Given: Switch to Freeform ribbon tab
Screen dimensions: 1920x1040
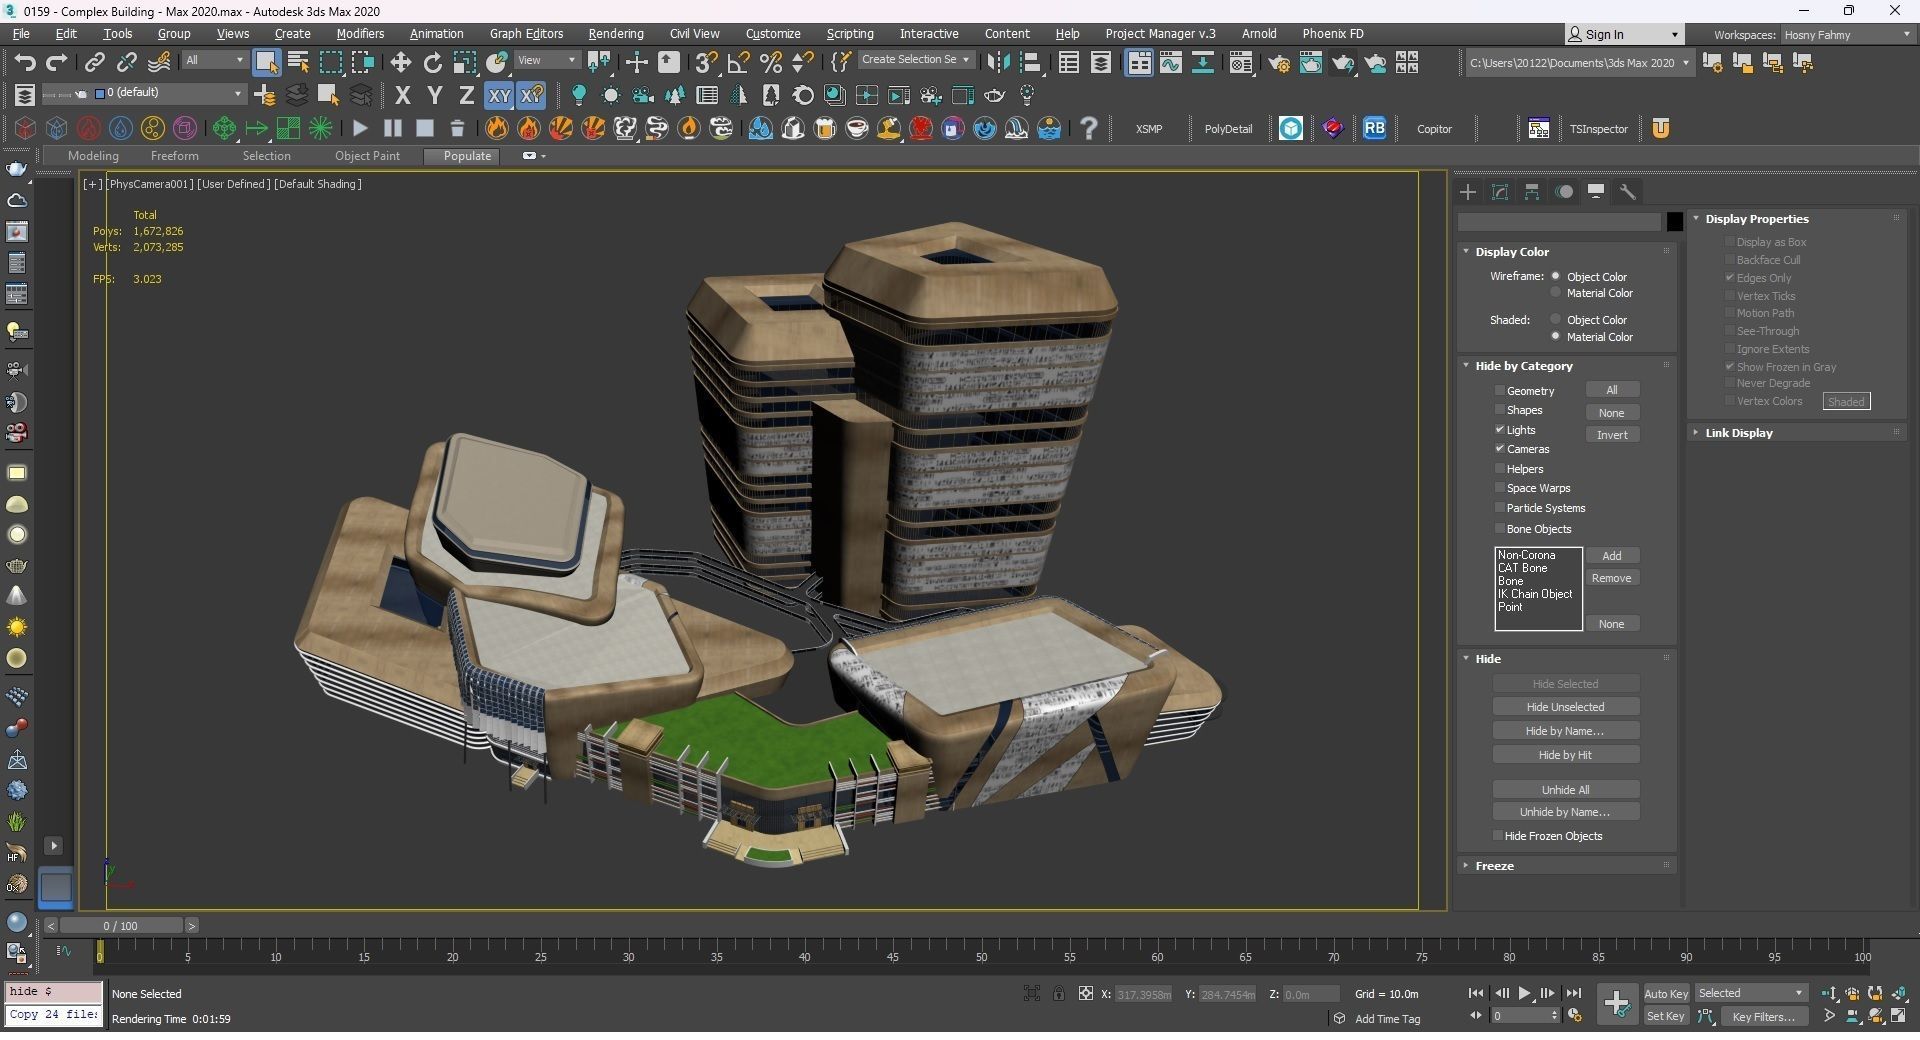Looking at the screenshot, I should (x=174, y=156).
